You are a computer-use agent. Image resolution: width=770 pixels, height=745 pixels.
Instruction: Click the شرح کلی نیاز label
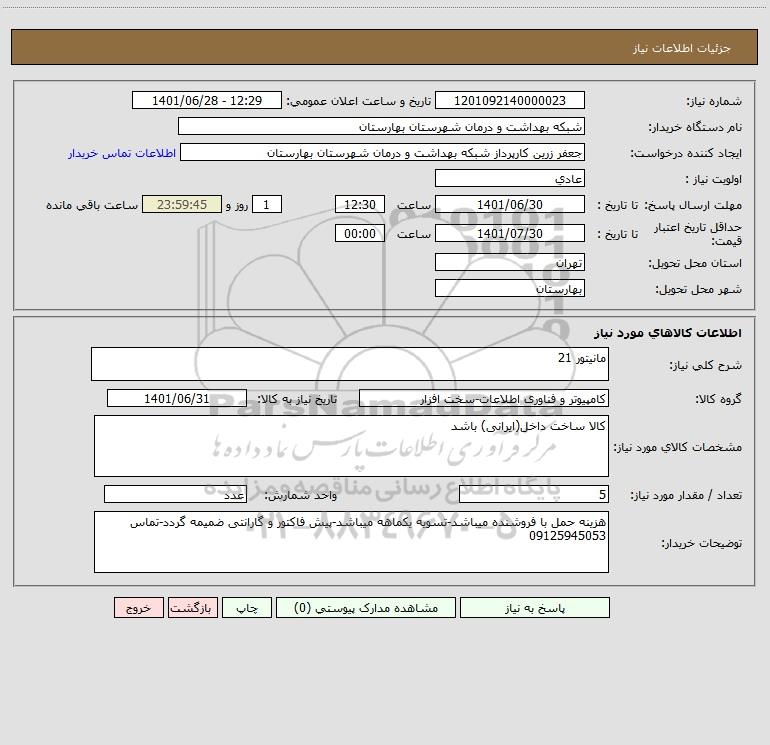click(706, 365)
